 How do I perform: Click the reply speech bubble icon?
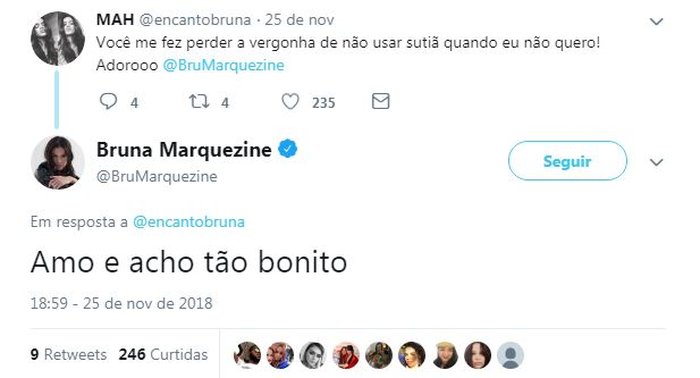(x=108, y=102)
